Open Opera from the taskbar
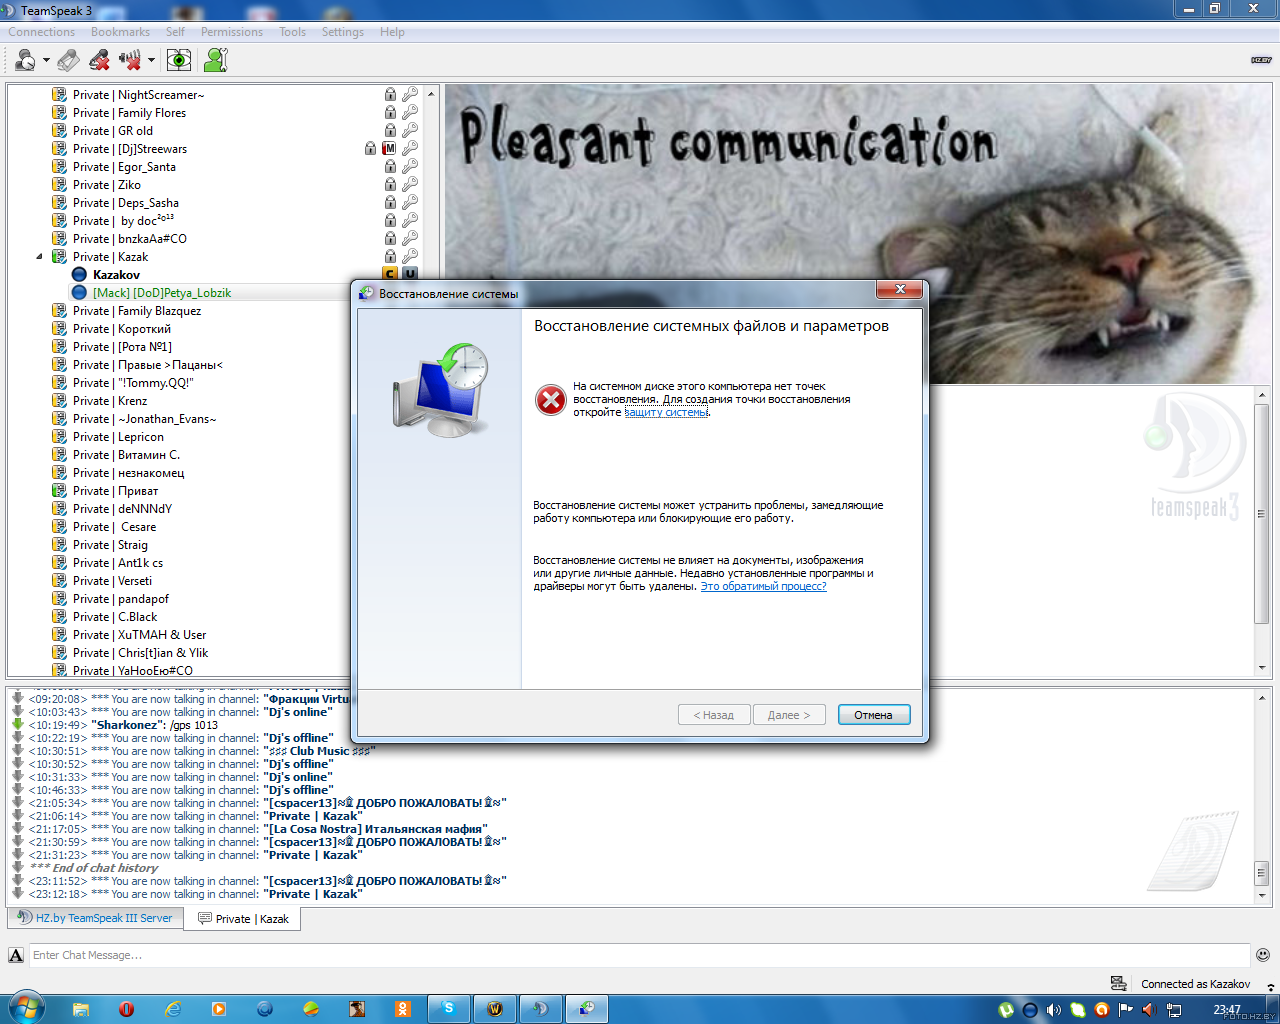Screen dimensions: 1280x1024 point(126,1009)
